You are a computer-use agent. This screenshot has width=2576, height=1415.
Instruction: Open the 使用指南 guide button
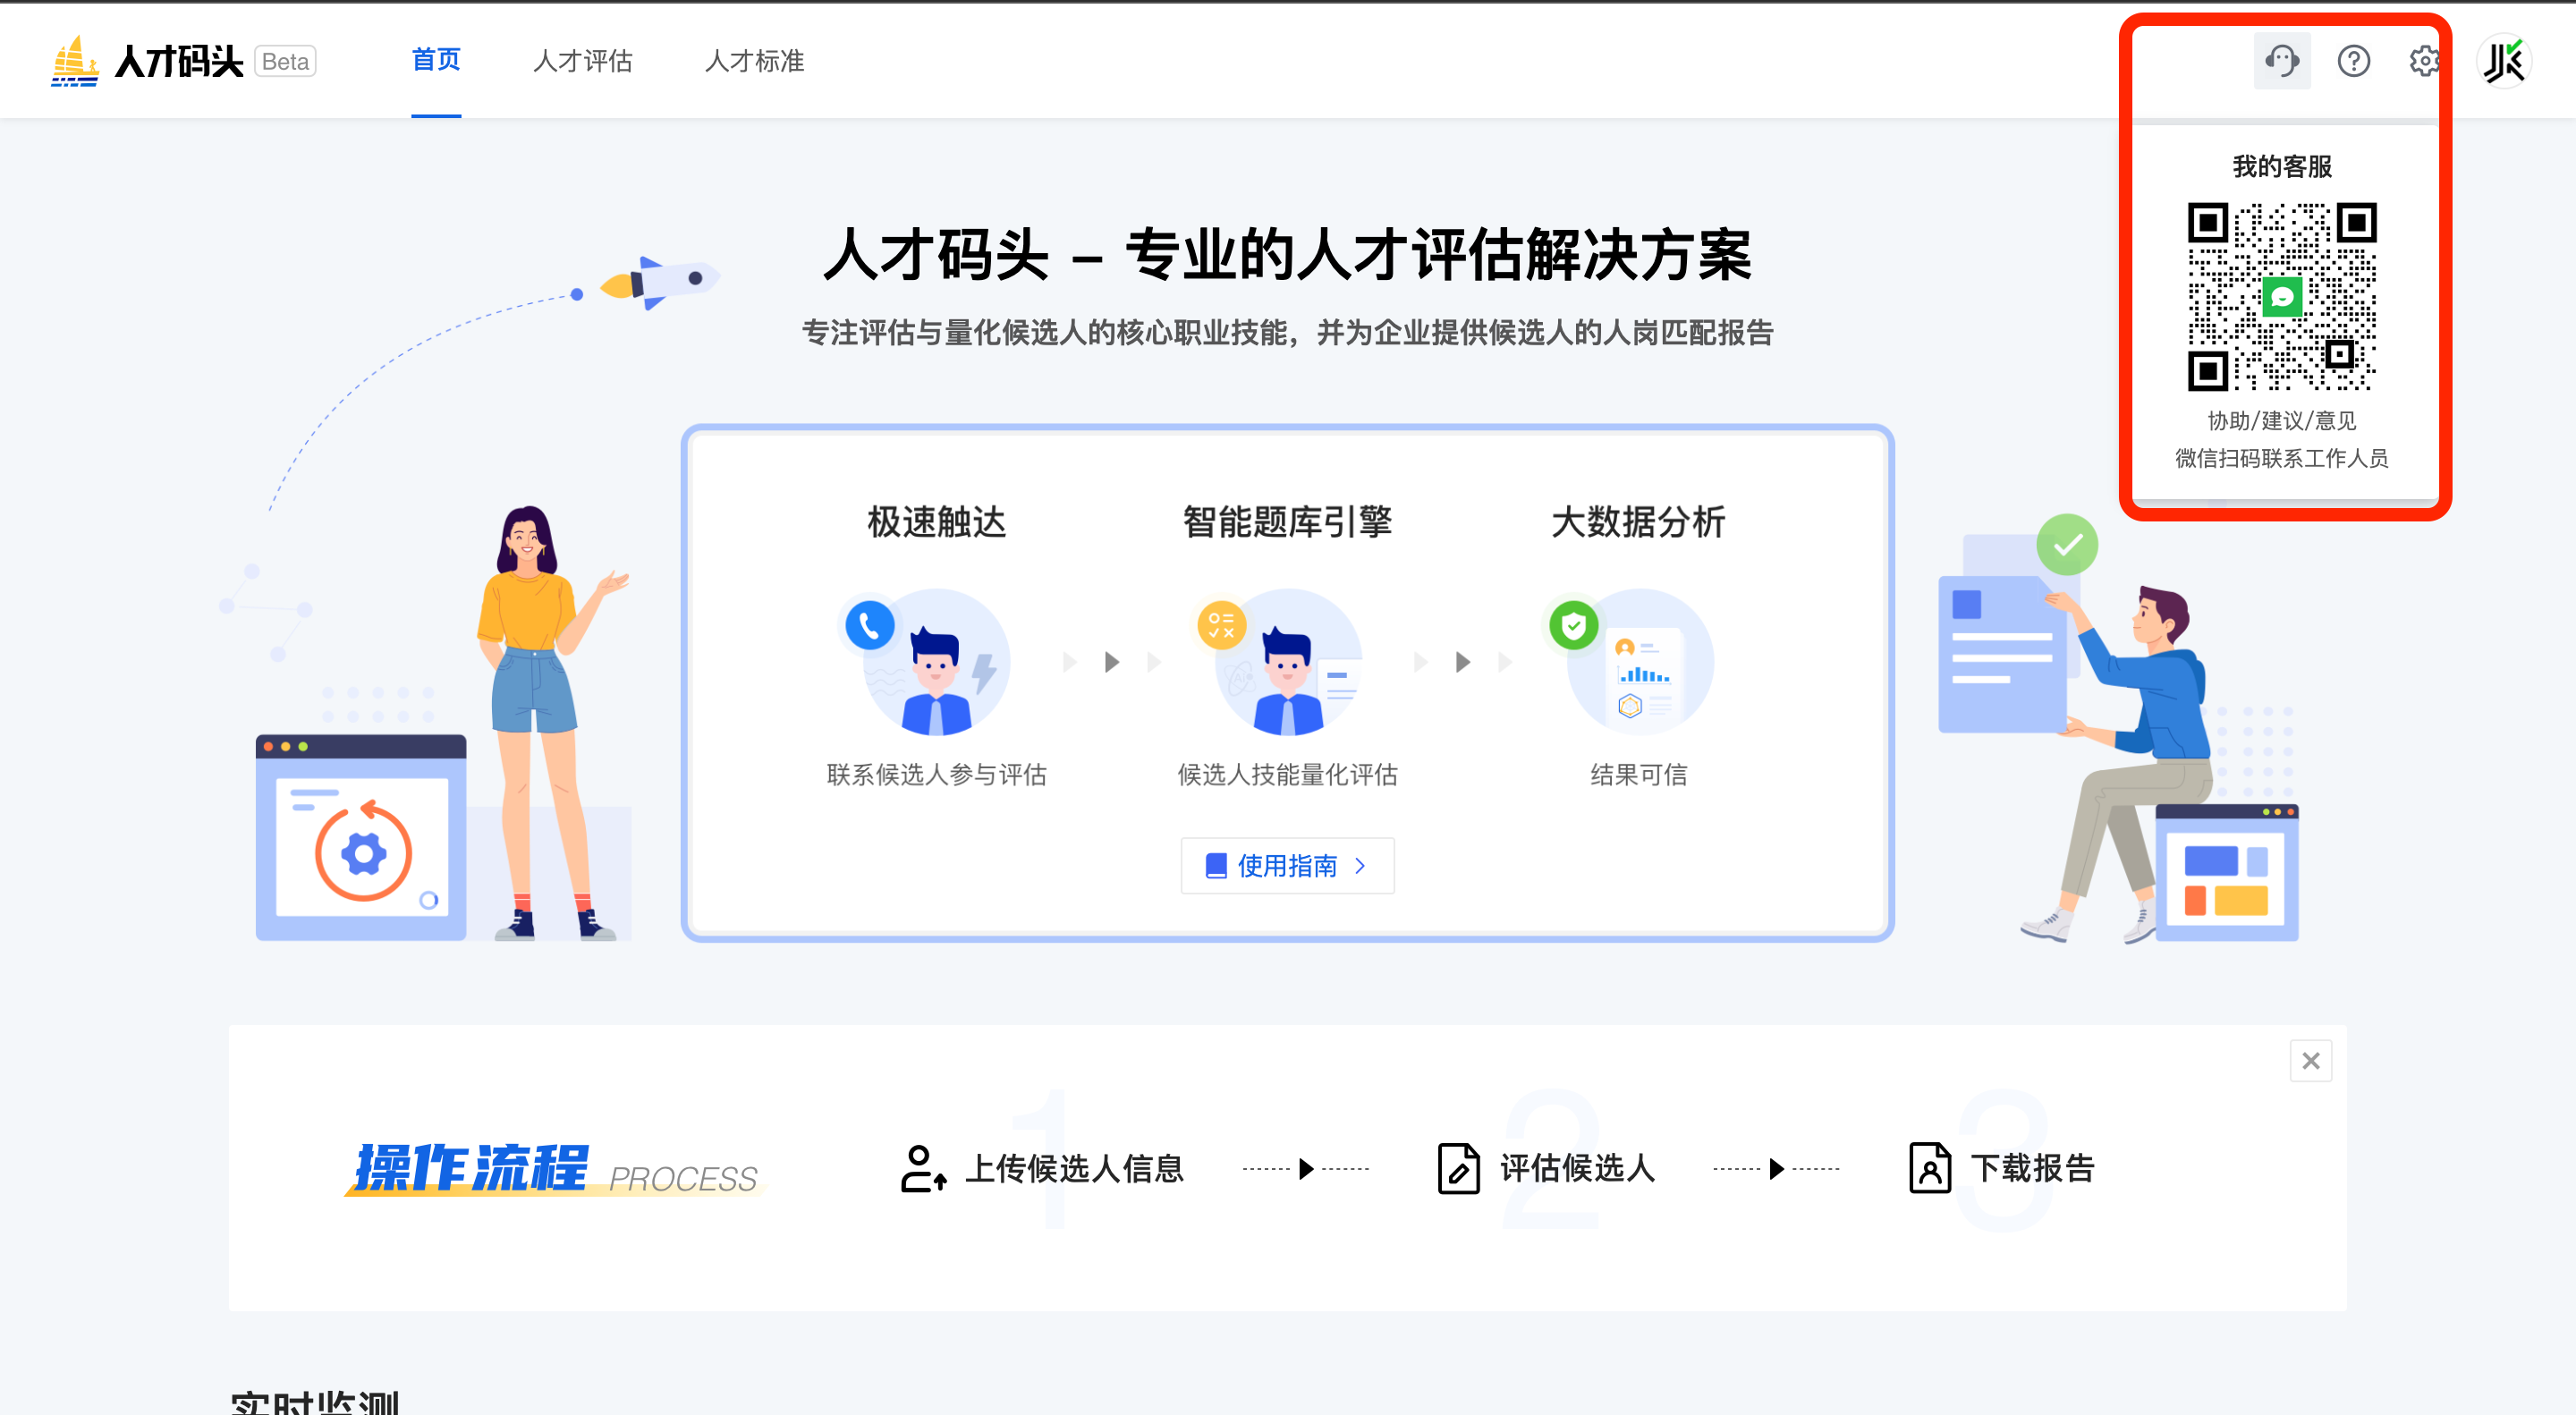tap(1286, 865)
